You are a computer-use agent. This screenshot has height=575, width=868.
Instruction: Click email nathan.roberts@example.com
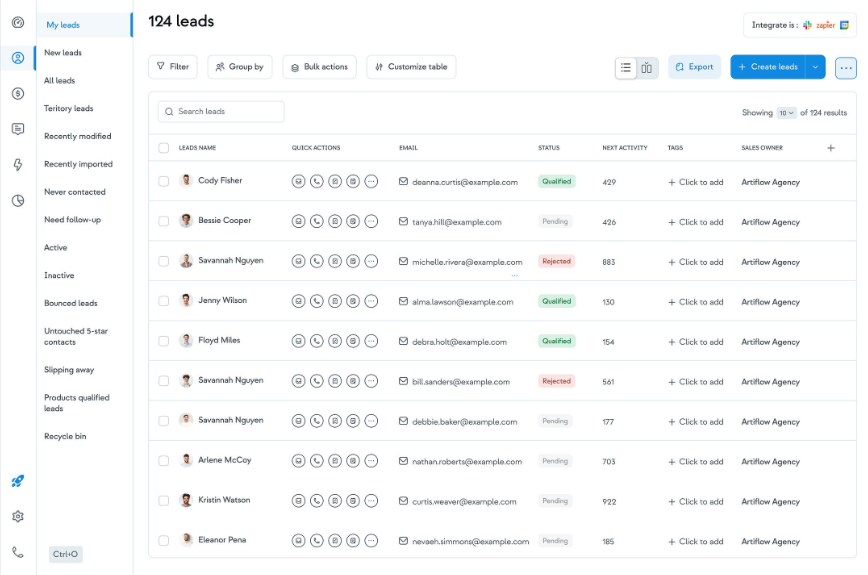467,462
